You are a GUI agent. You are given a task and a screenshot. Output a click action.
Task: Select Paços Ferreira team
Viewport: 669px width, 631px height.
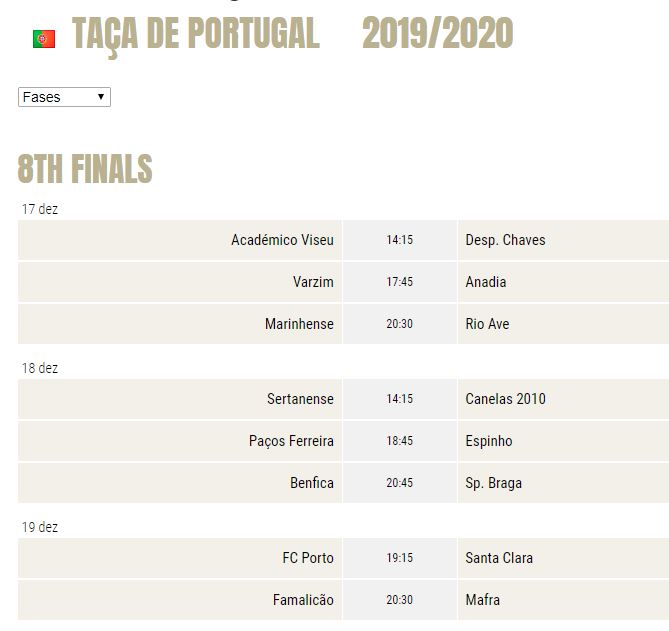point(291,440)
